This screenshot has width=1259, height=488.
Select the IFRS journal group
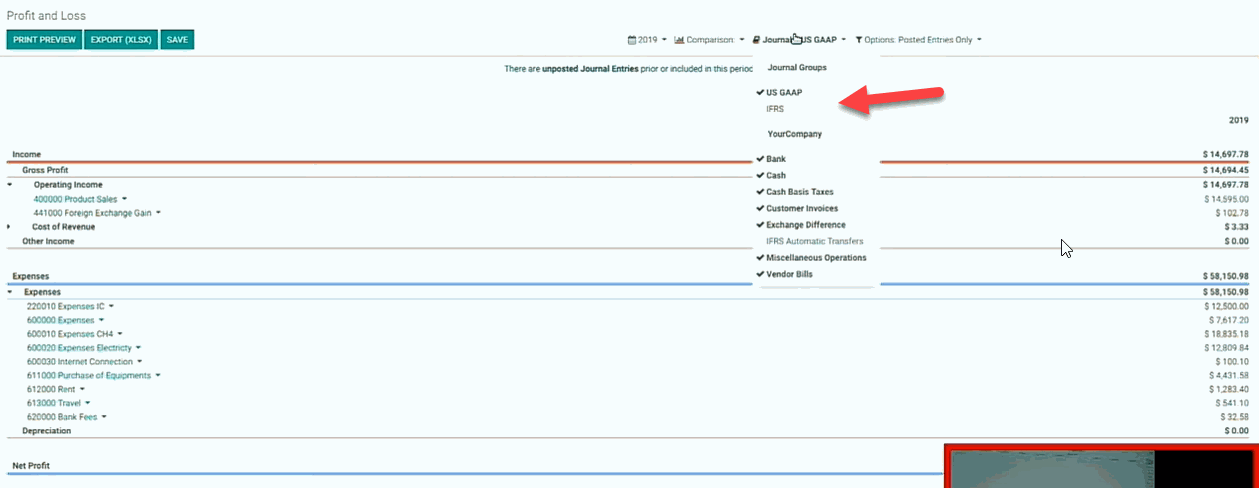(x=775, y=108)
